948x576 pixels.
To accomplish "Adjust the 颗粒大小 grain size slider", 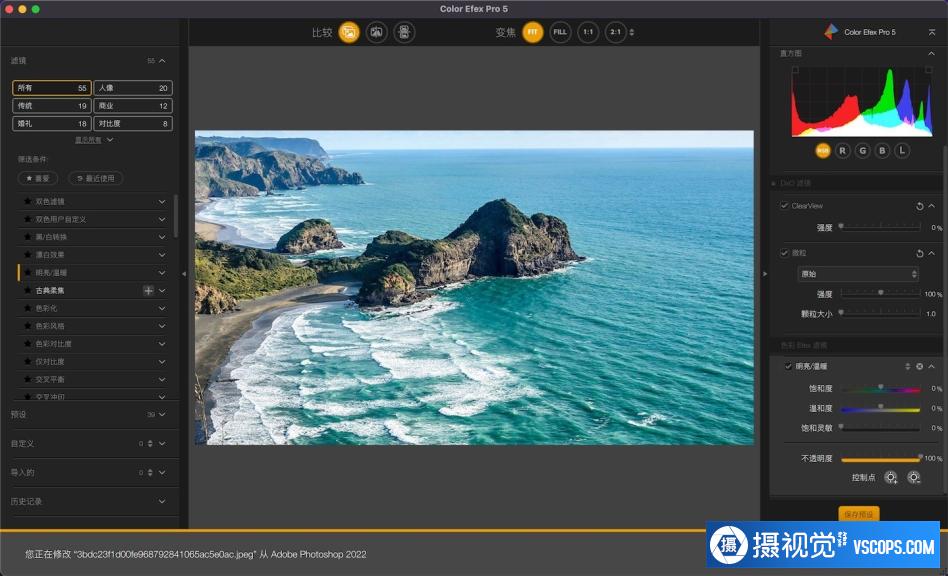I will 881,313.
